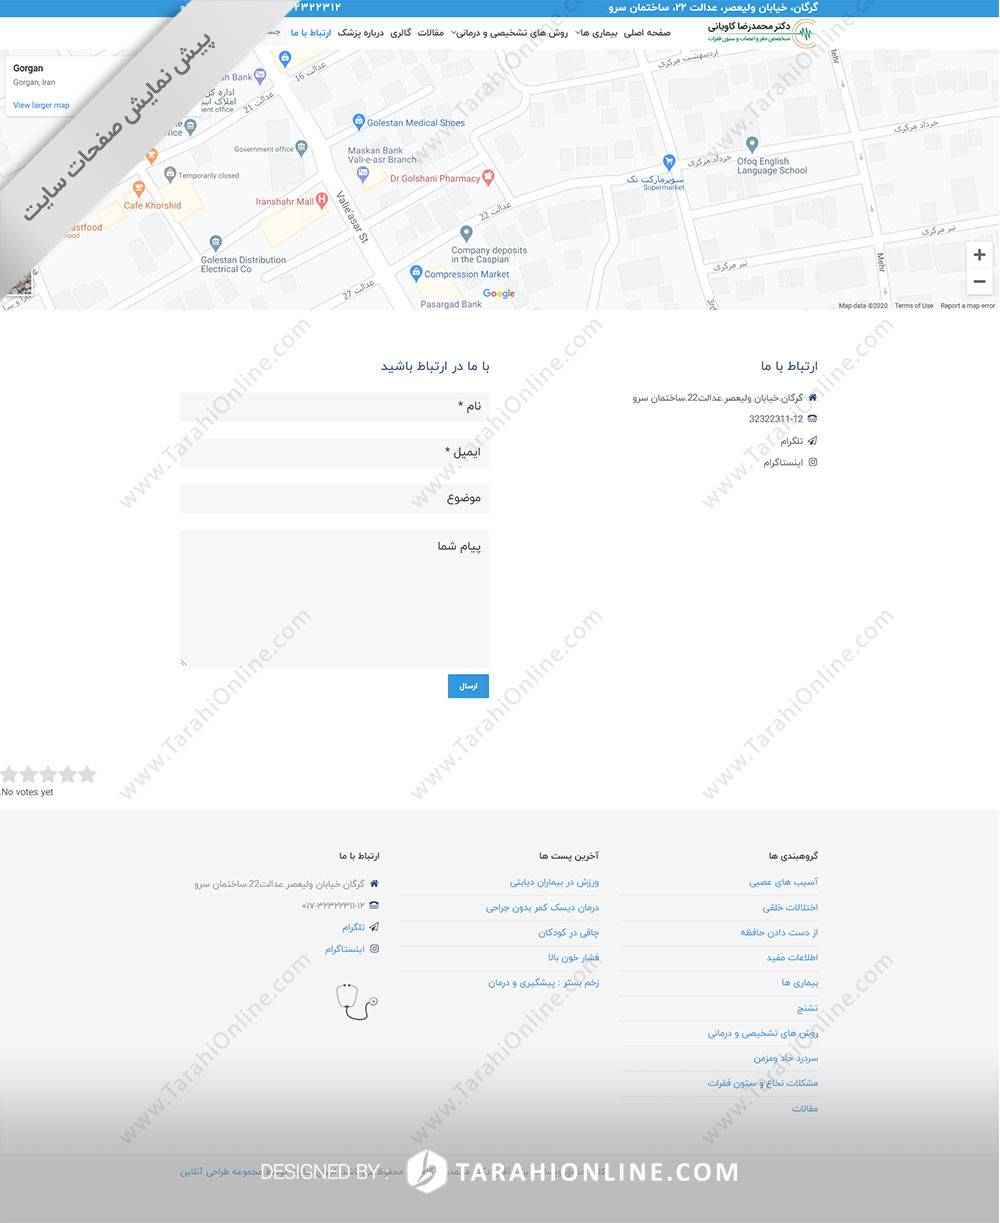This screenshot has width=1000, height=1223.
Task: Go to صفحه اصلی in the navigation bar
Action: (648, 33)
